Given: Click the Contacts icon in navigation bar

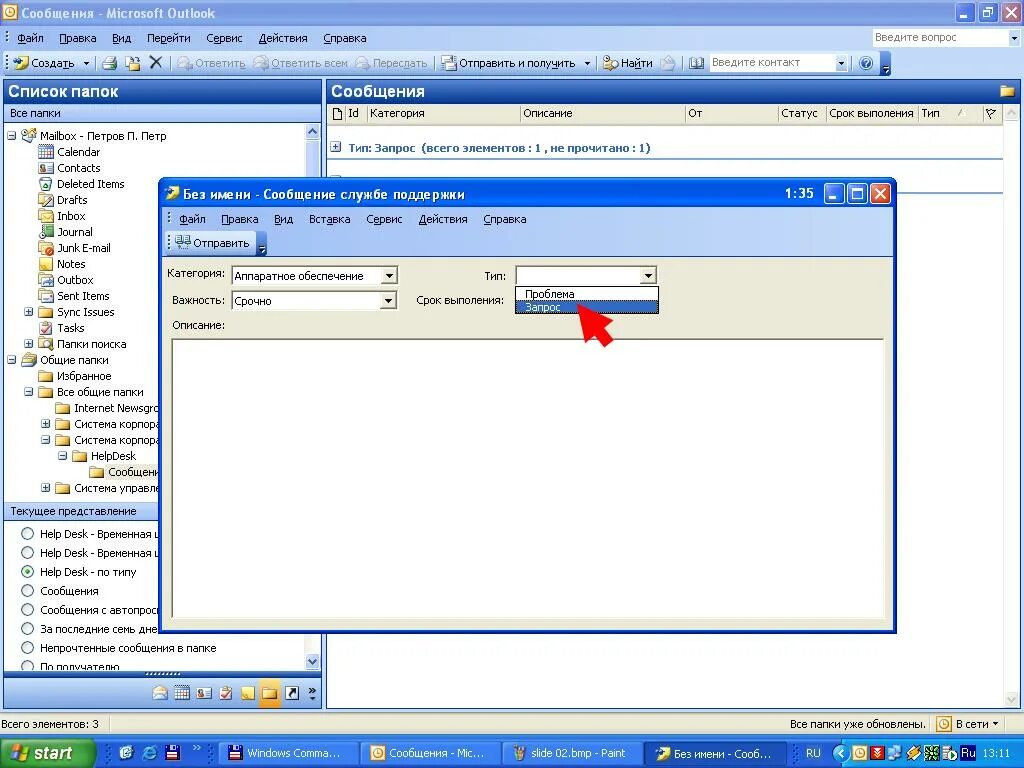Looking at the screenshot, I should coord(204,693).
